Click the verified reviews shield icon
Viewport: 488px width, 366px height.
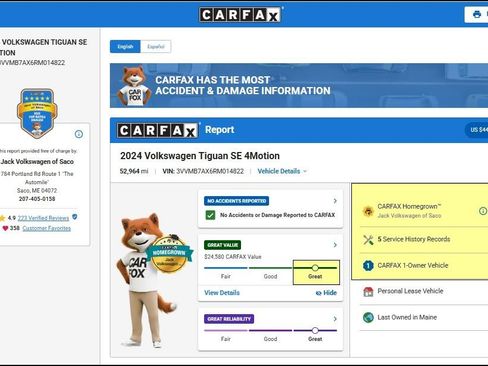click(x=75, y=217)
